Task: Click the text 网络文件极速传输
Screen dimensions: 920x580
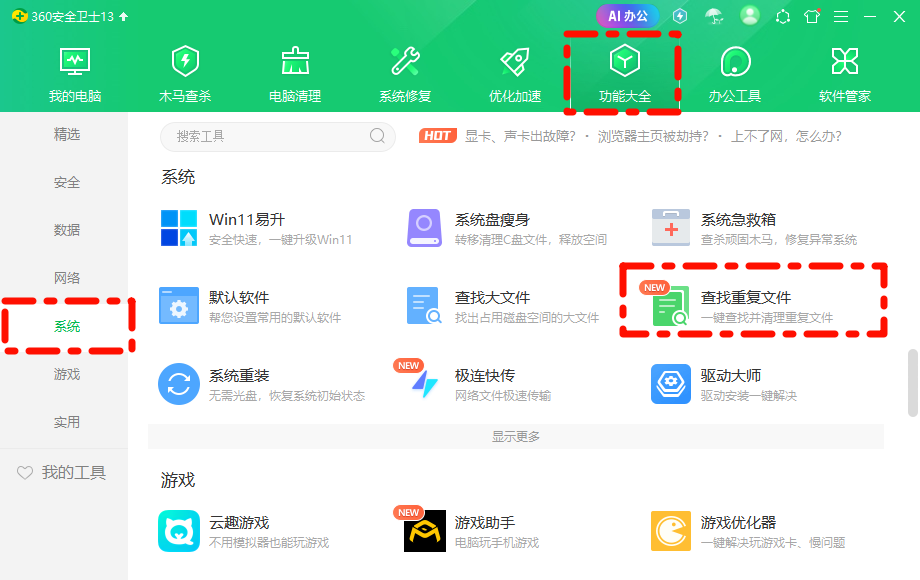Action: click(x=503, y=396)
